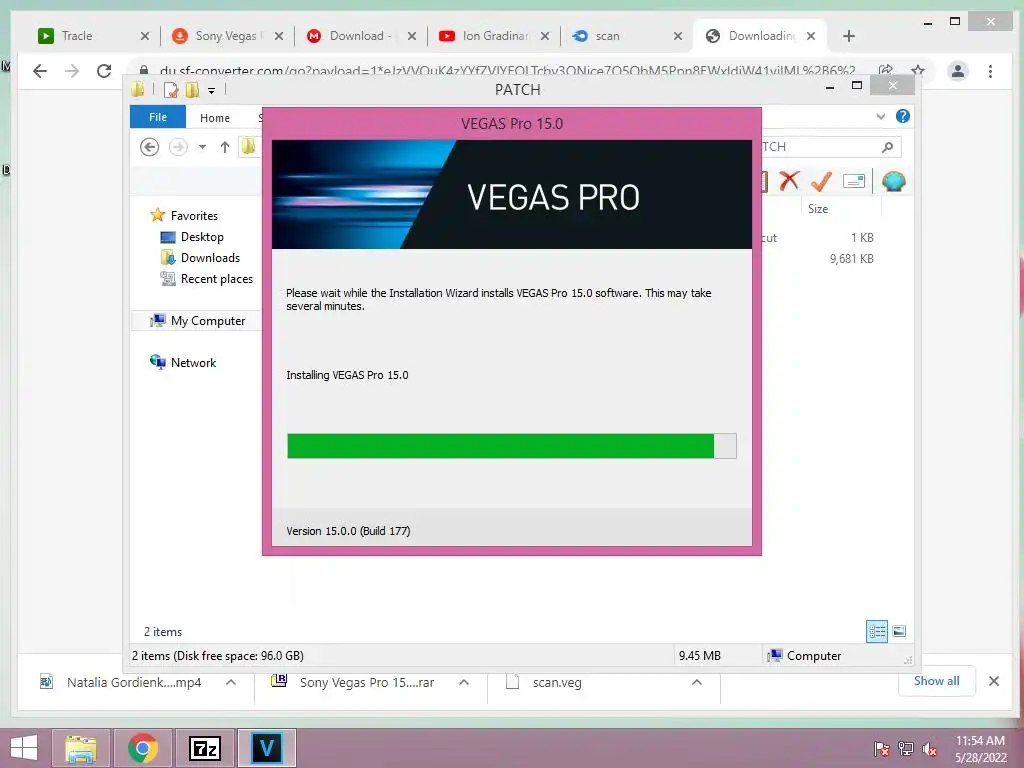Viewport: 1024px width, 768px height.
Task: Go forward in PATCH Explorer window
Action: click(178, 147)
